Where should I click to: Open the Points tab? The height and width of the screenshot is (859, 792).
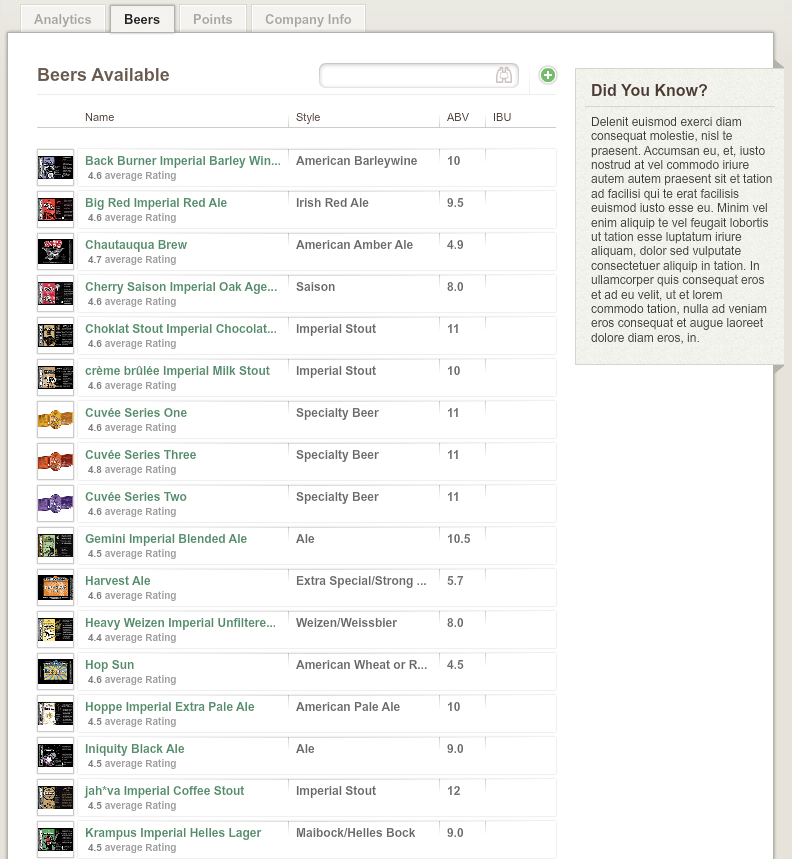[213, 19]
